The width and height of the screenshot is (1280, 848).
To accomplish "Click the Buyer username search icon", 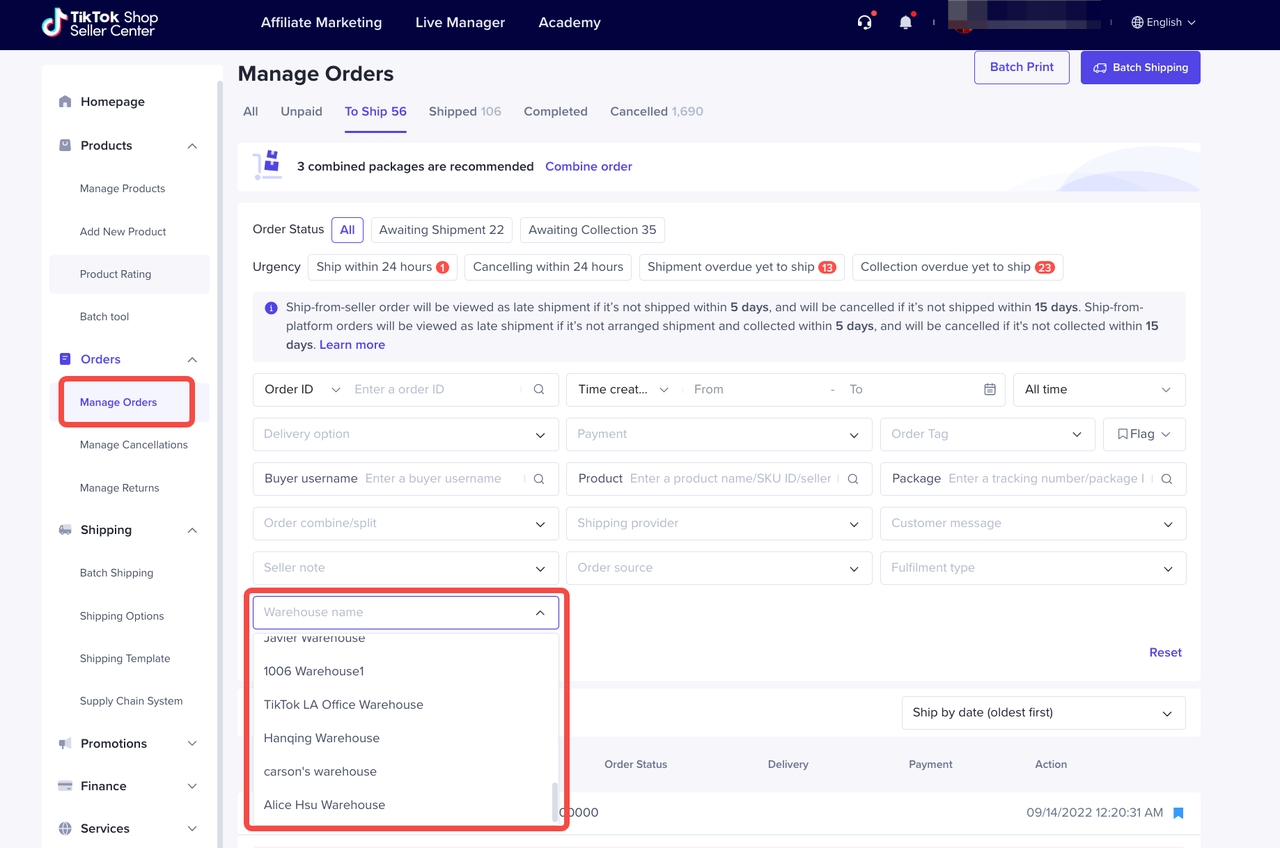I will click(539, 479).
